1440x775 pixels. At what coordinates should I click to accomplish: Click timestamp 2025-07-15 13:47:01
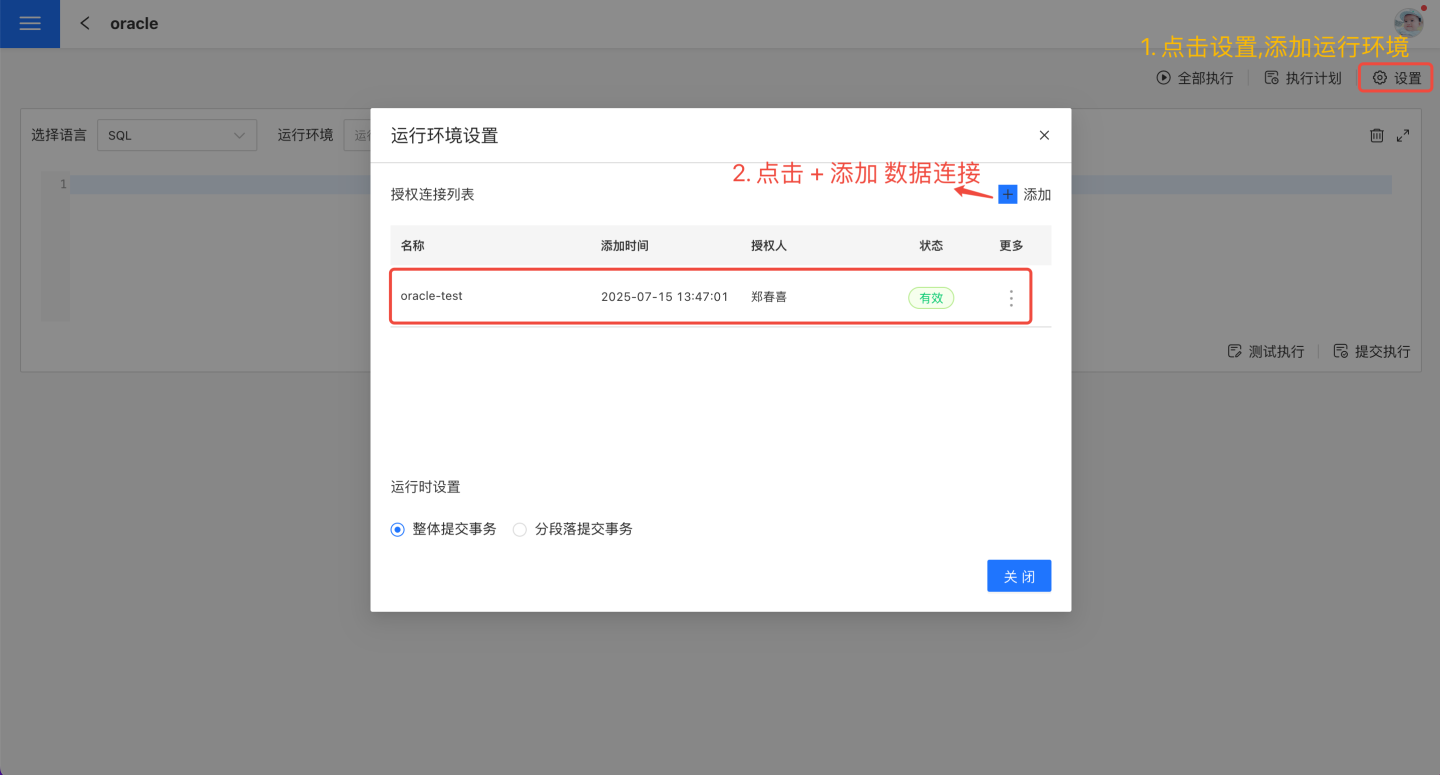[665, 297]
